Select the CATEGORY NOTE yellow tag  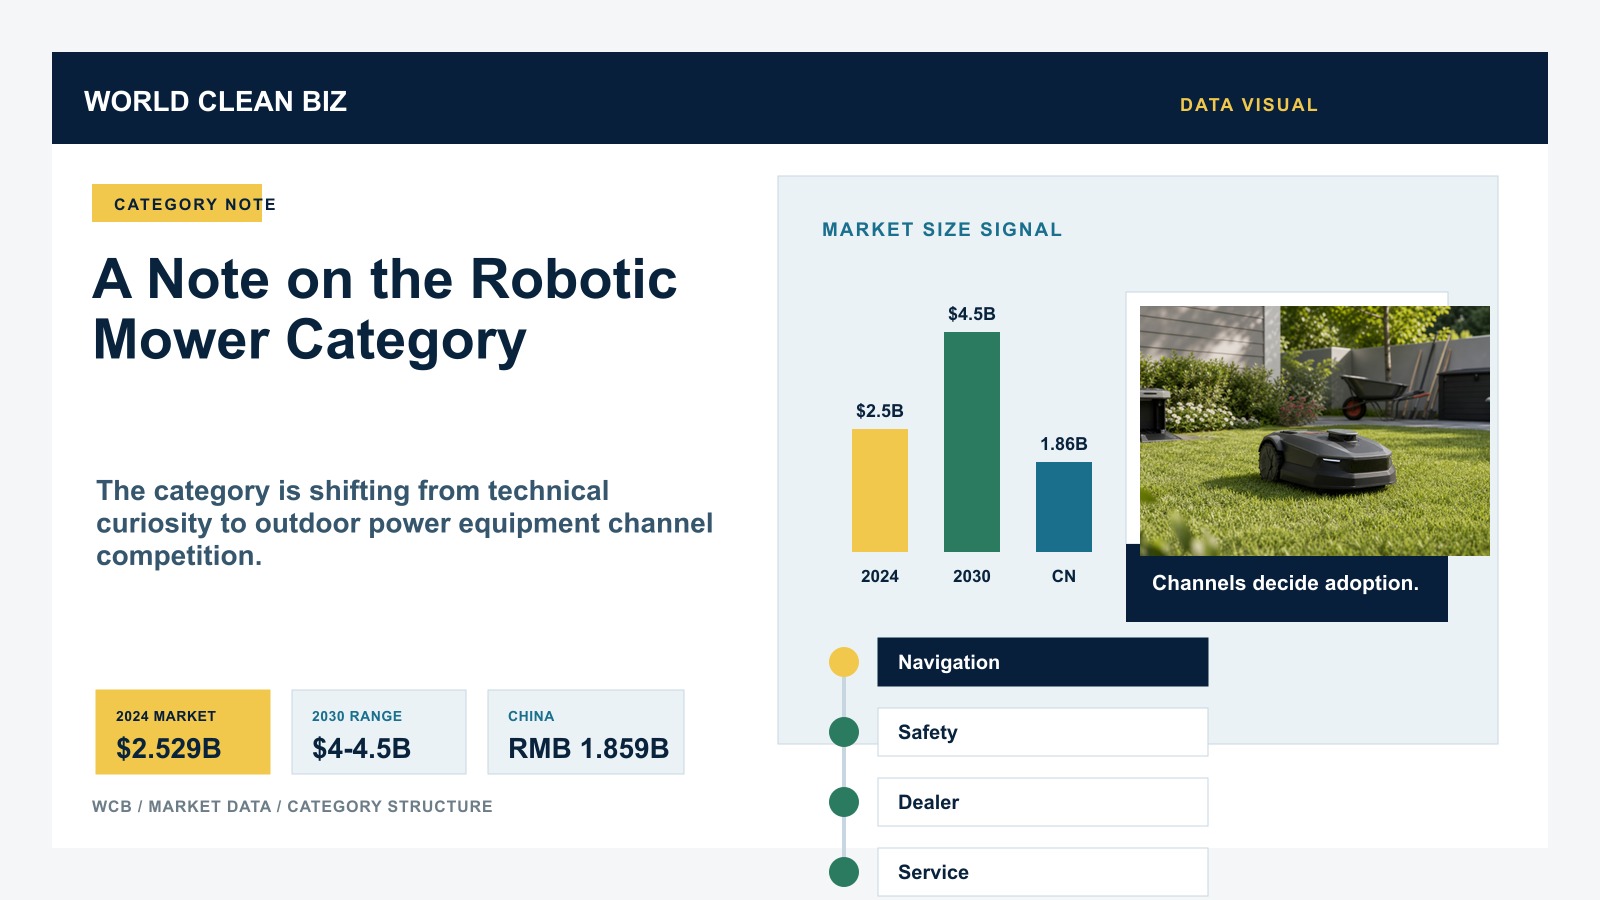(x=177, y=203)
